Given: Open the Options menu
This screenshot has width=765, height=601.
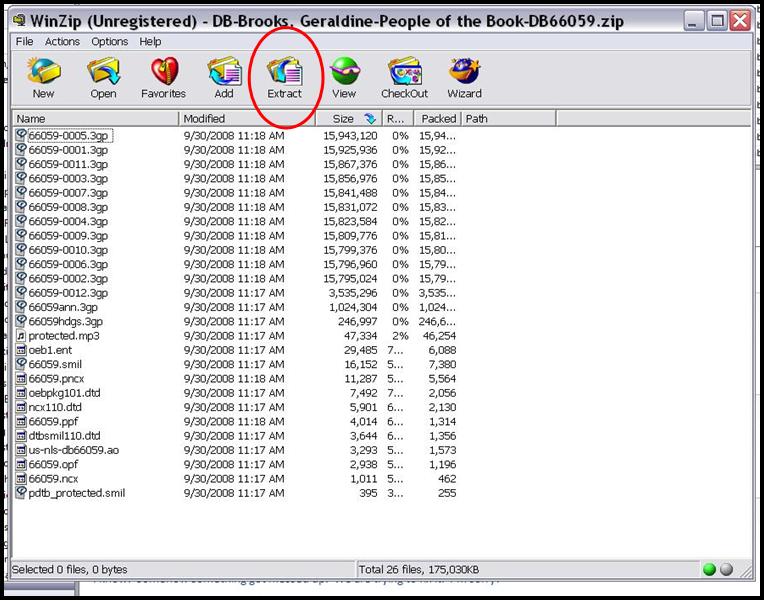Looking at the screenshot, I should pyautogui.click(x=109, y=41).
